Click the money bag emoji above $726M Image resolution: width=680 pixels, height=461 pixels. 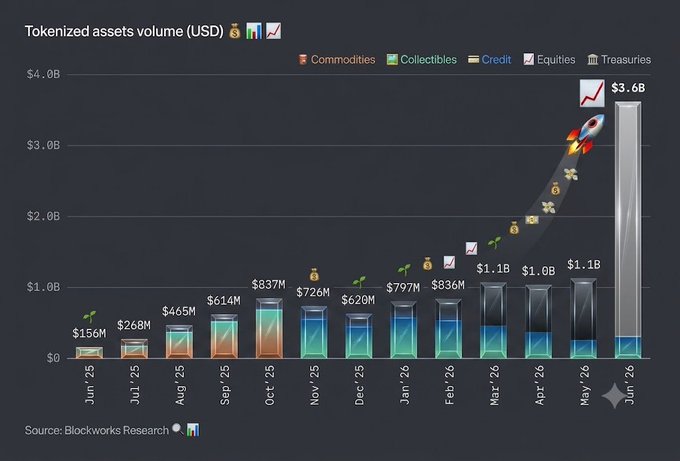pyautogui.click(x=314, y=275)
